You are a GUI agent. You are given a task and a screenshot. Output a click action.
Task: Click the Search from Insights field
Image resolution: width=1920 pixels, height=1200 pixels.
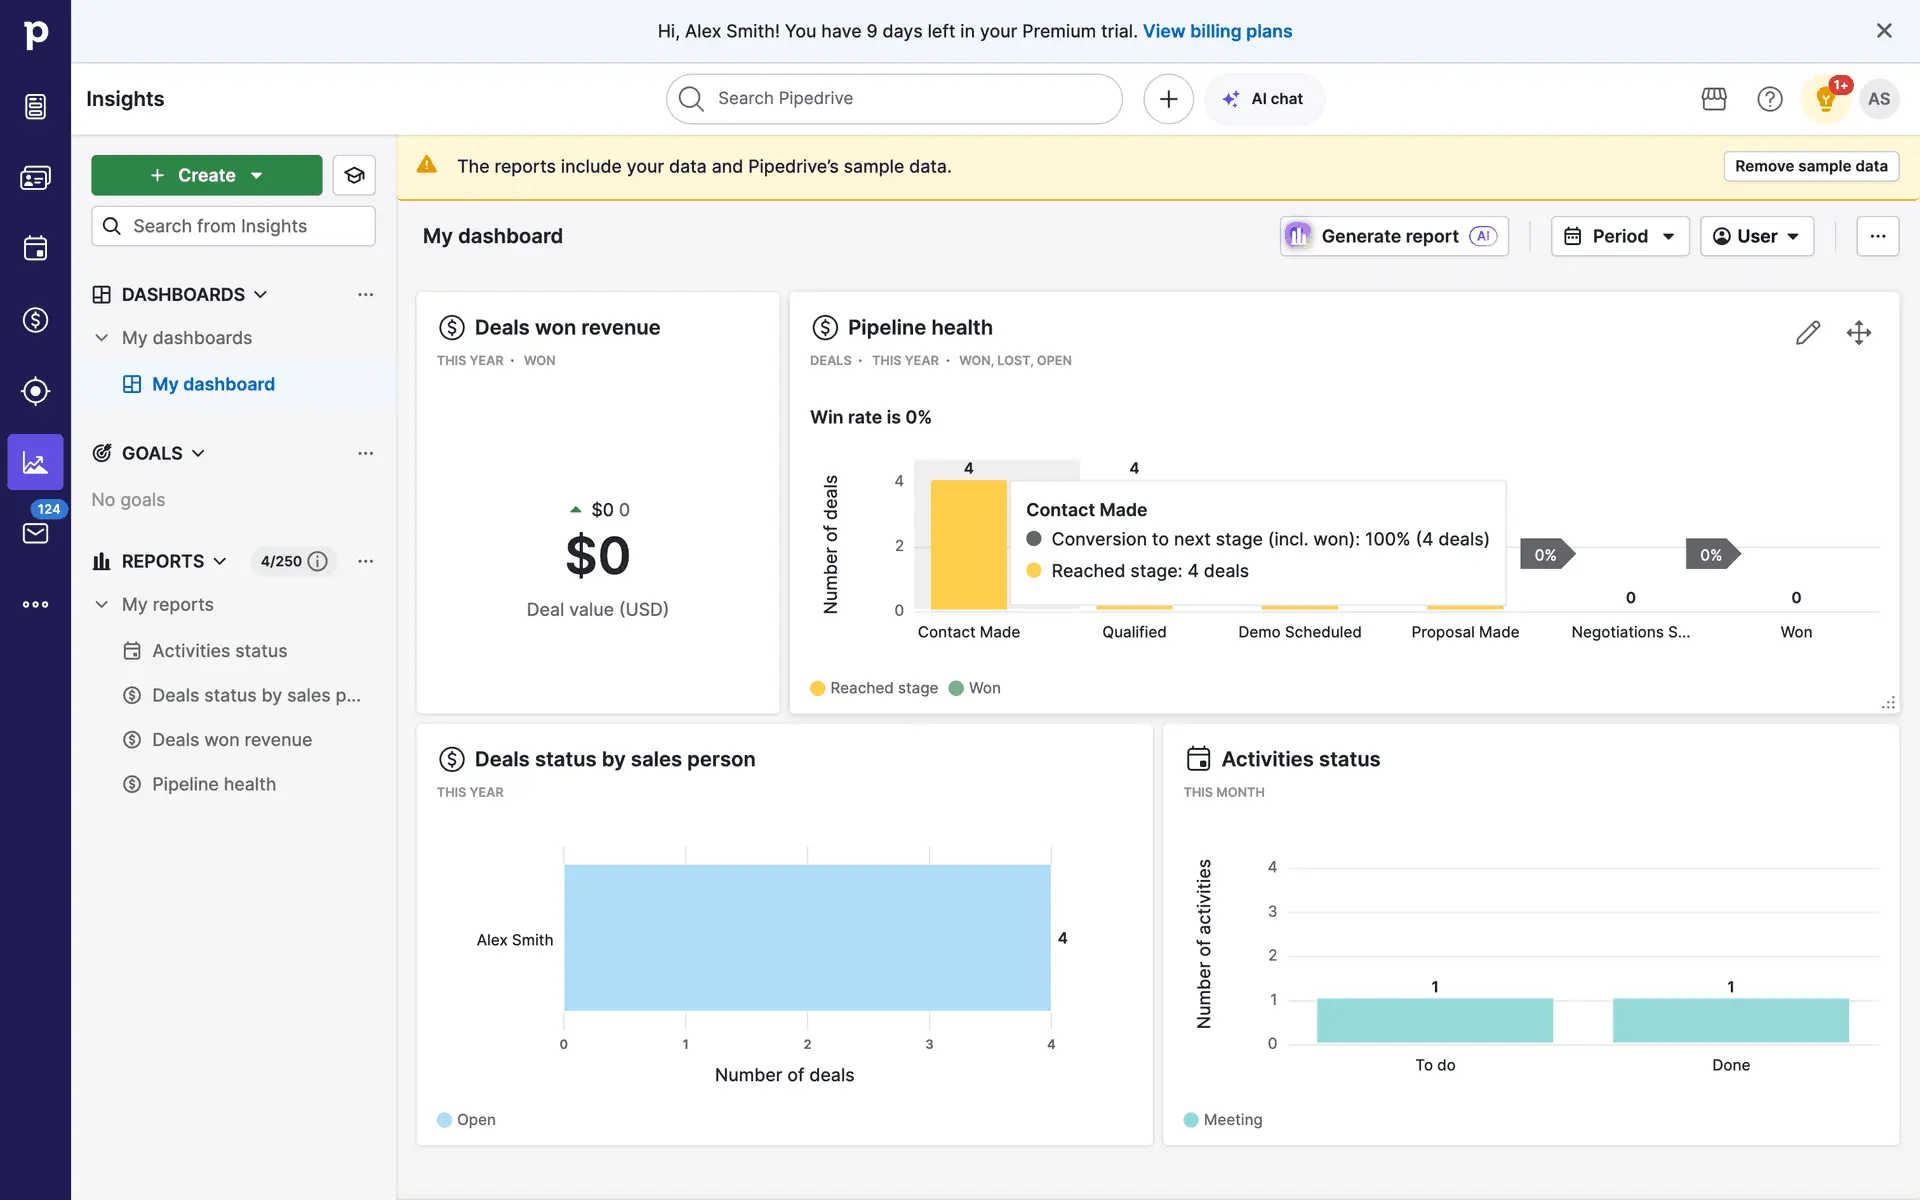tap(234, 226)
